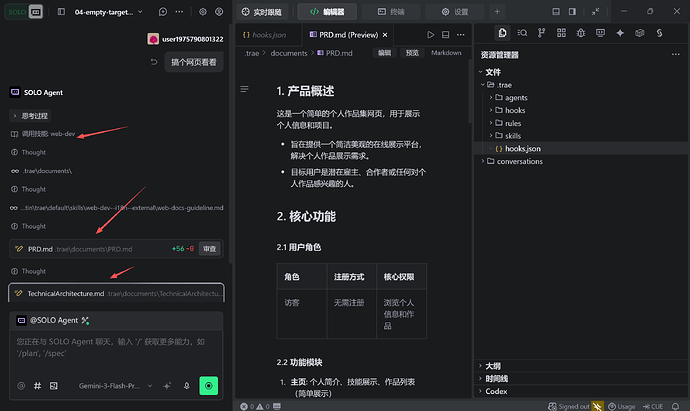
Task: Open the Explorer files icon
Action: [503, 33]
